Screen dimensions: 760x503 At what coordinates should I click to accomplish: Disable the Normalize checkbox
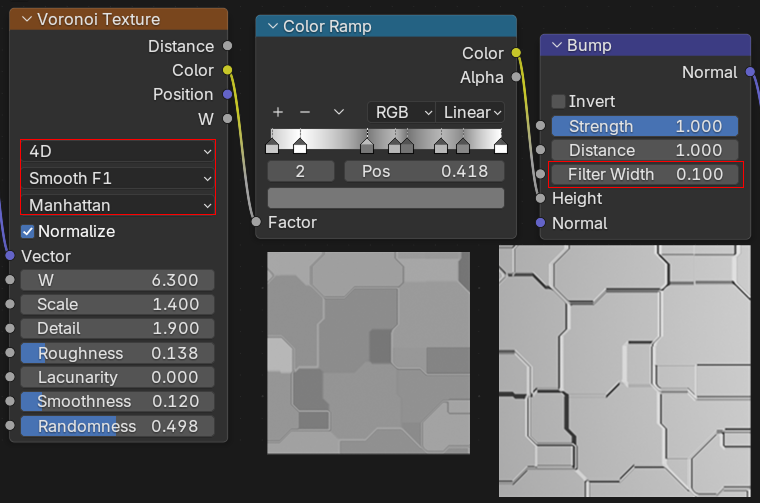28,231
